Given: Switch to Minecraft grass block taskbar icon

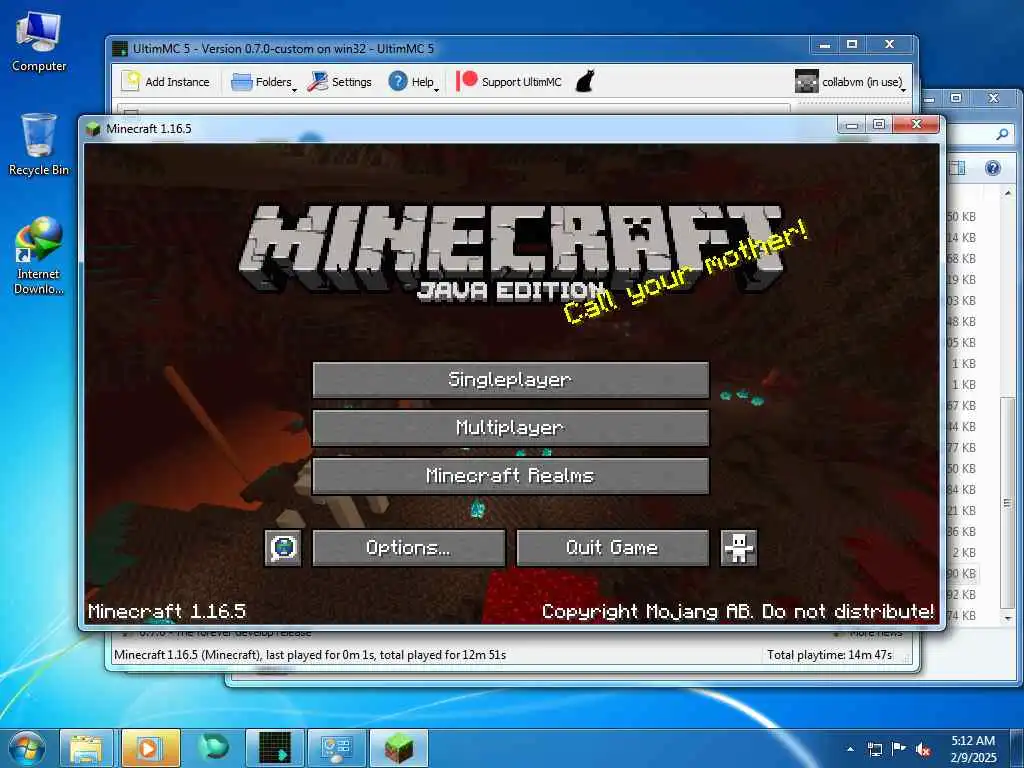Looking at the screenshot, I should tap(398, 748).
